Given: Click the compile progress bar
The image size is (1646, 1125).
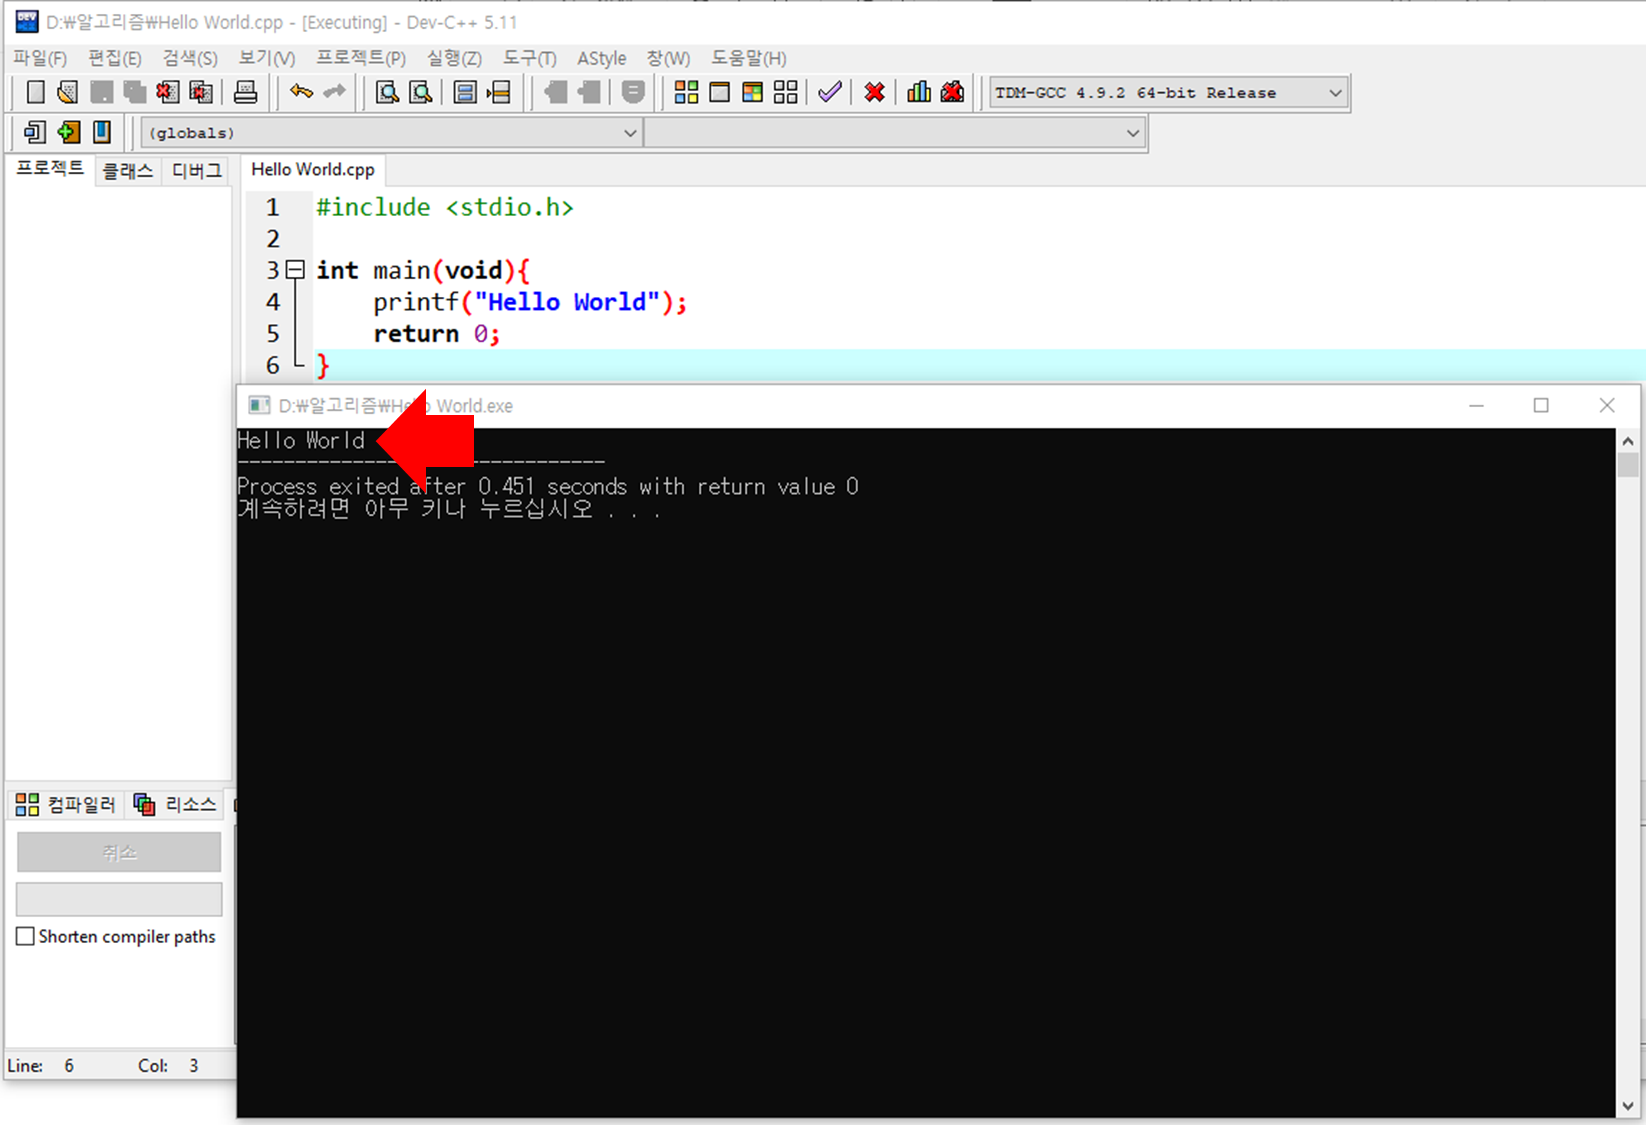Looking at the screenshot, I should pos(119,899).
